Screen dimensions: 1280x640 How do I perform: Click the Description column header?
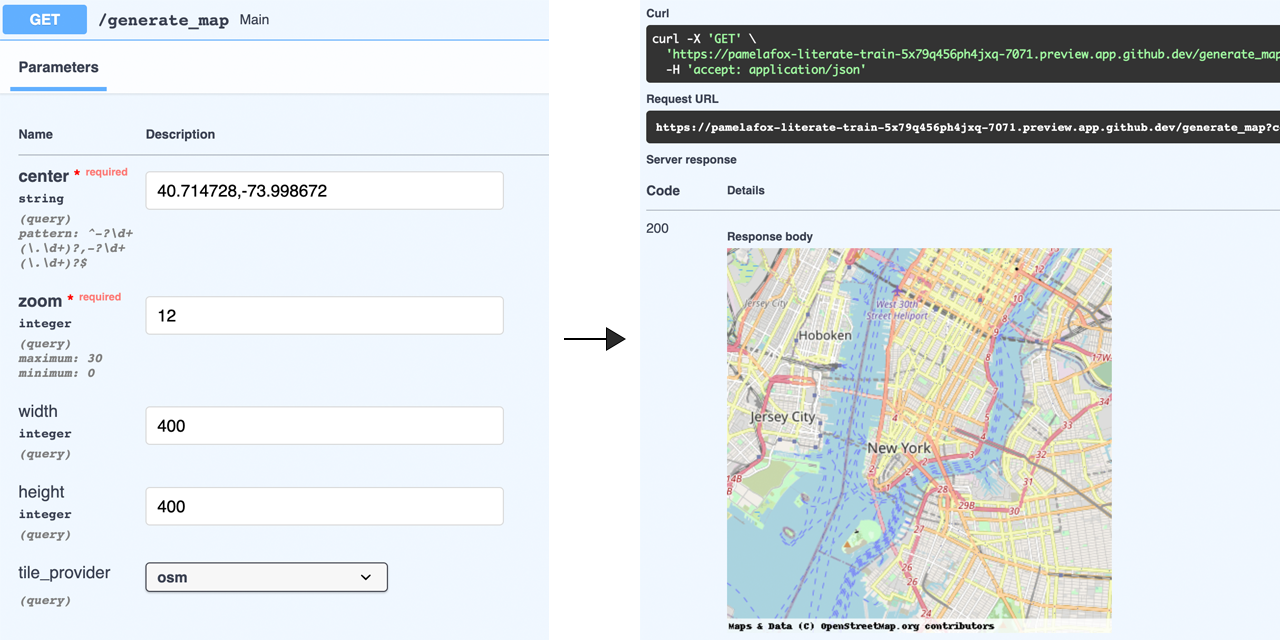pyautogui.click(x=180, y=134)
